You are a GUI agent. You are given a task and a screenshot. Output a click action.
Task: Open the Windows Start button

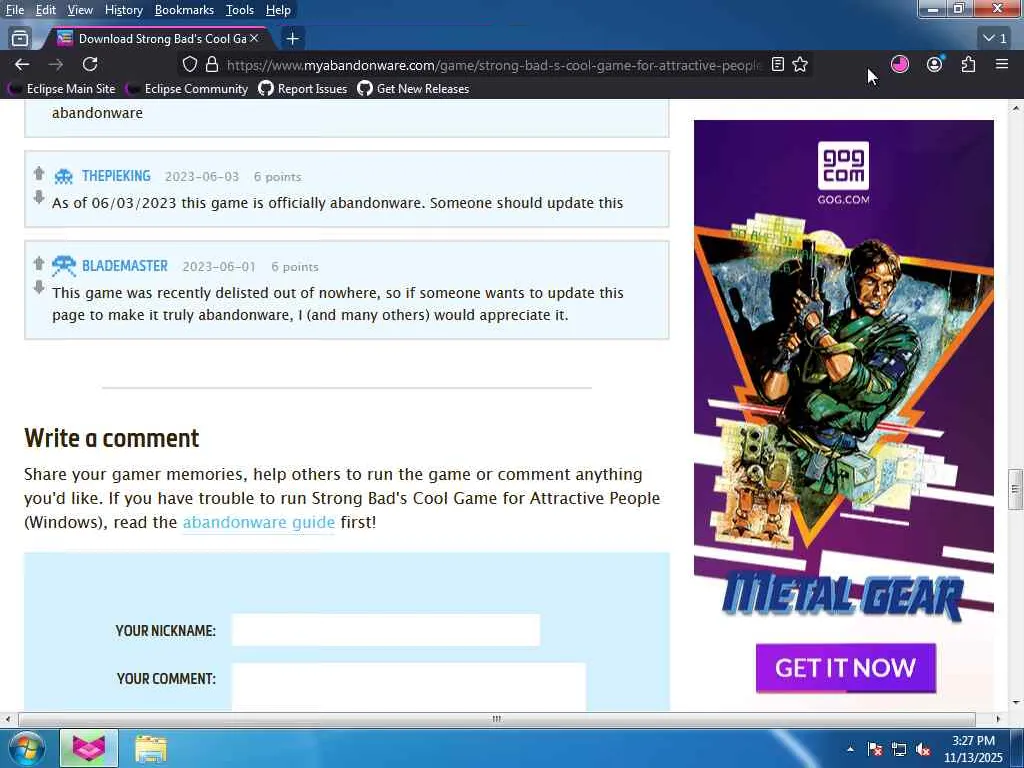pyautogui.click(x=25, y=748)
